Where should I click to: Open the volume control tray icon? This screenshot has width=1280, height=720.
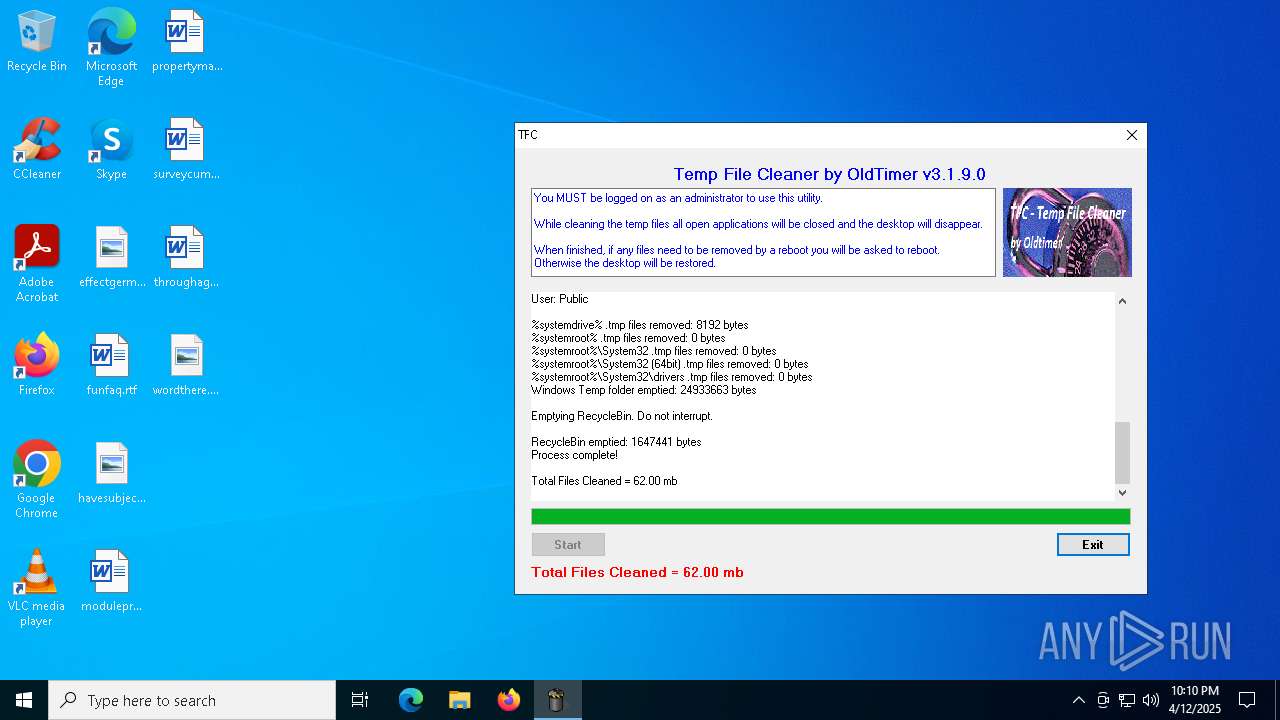(x=1151, y=700)
